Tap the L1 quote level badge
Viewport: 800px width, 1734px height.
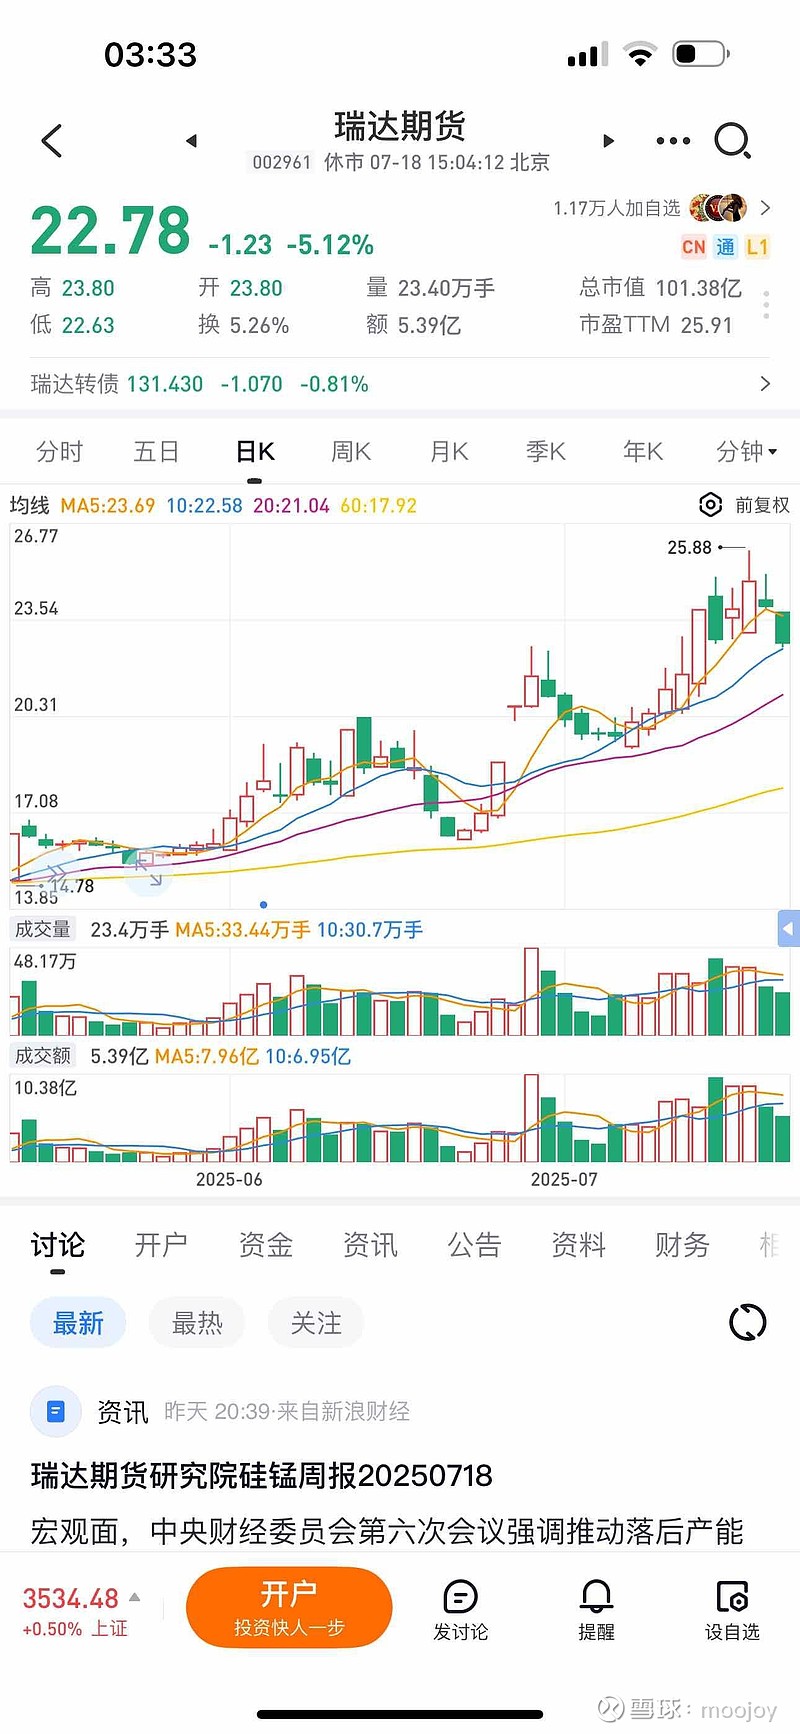coord(757,247)
